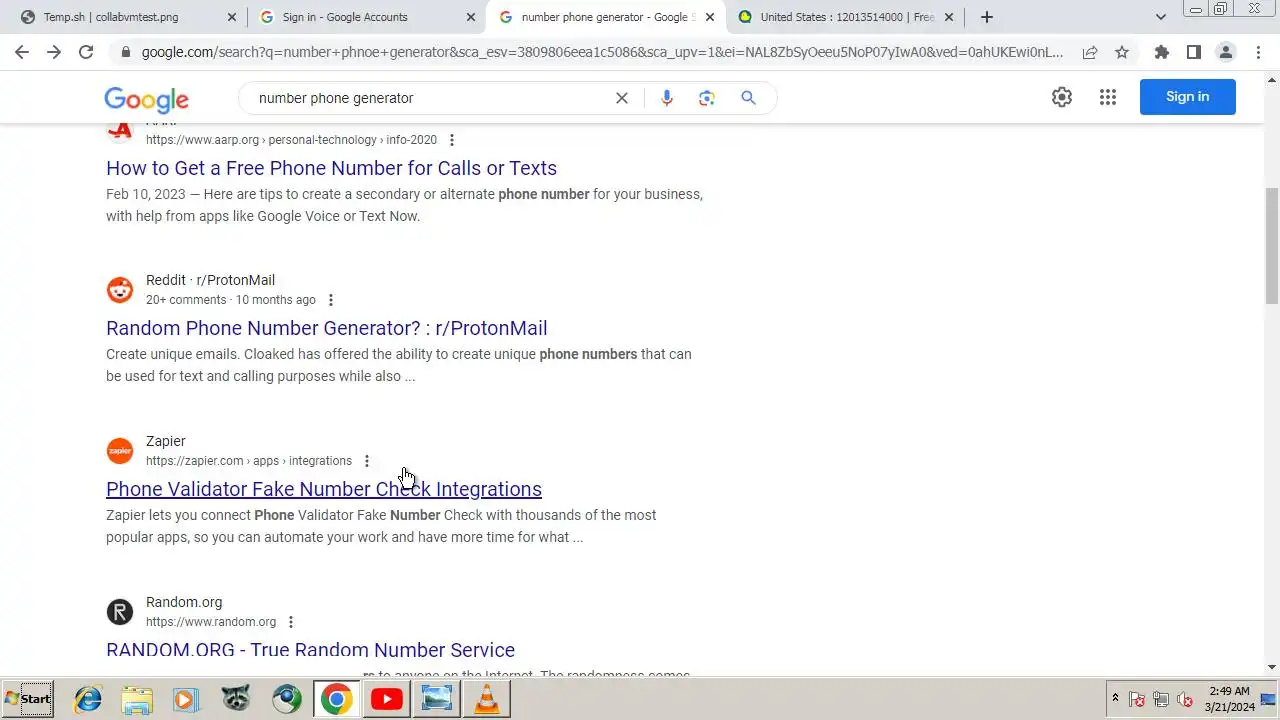Image resolution: width=1280 pixels, height=720 pixels.
Task: Open more options for Random.org result
Action: click(x=291, y=622)
